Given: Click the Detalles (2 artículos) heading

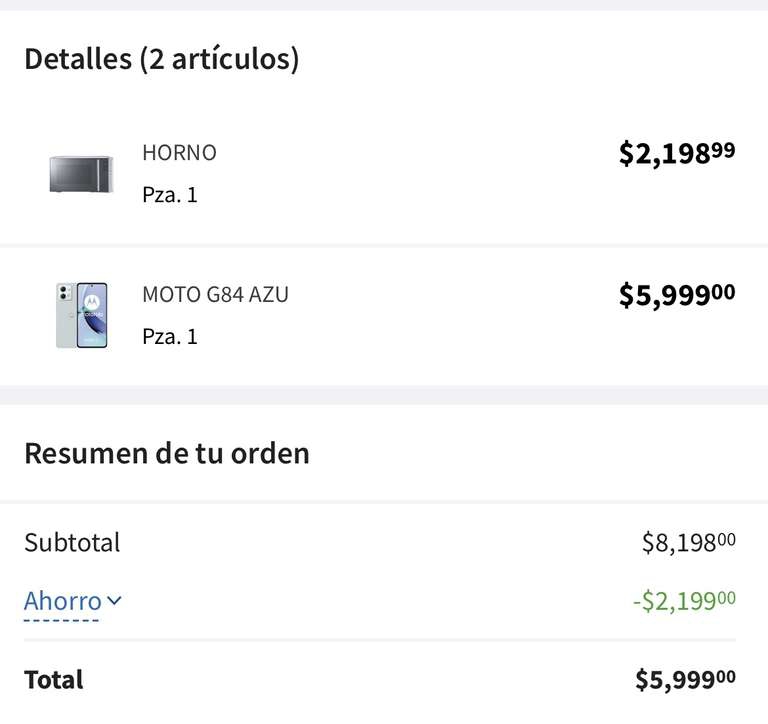Looking at the screenshot, I should [162, 59].
